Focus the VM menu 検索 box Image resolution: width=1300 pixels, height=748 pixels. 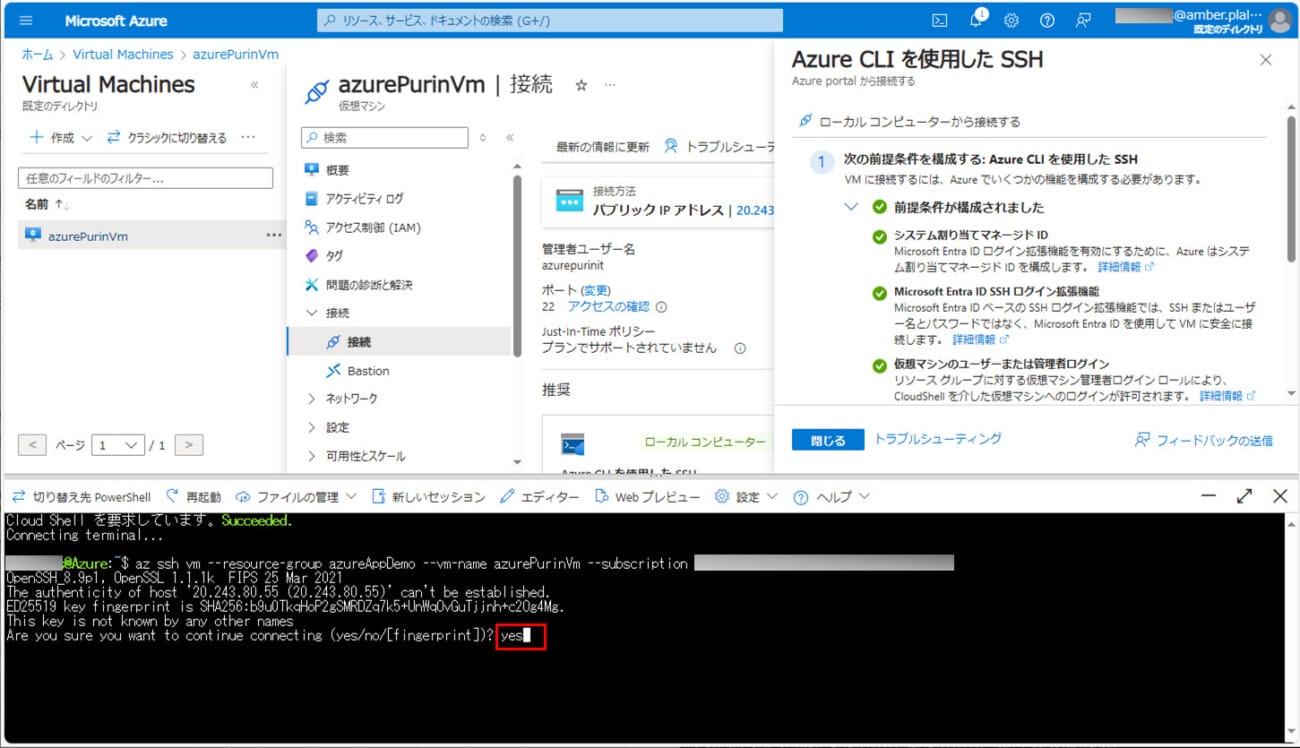[x=385, y=138]
